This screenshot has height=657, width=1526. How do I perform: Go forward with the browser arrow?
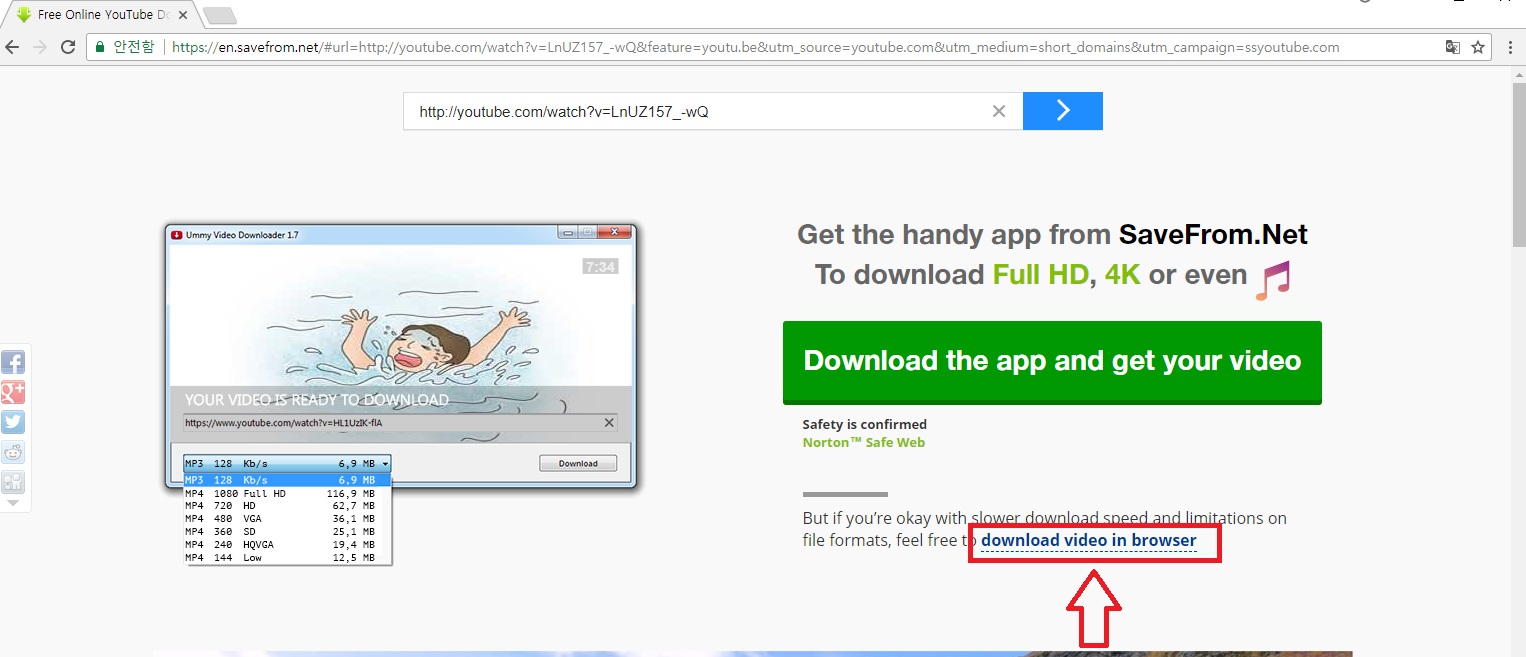tap(40, 47)
